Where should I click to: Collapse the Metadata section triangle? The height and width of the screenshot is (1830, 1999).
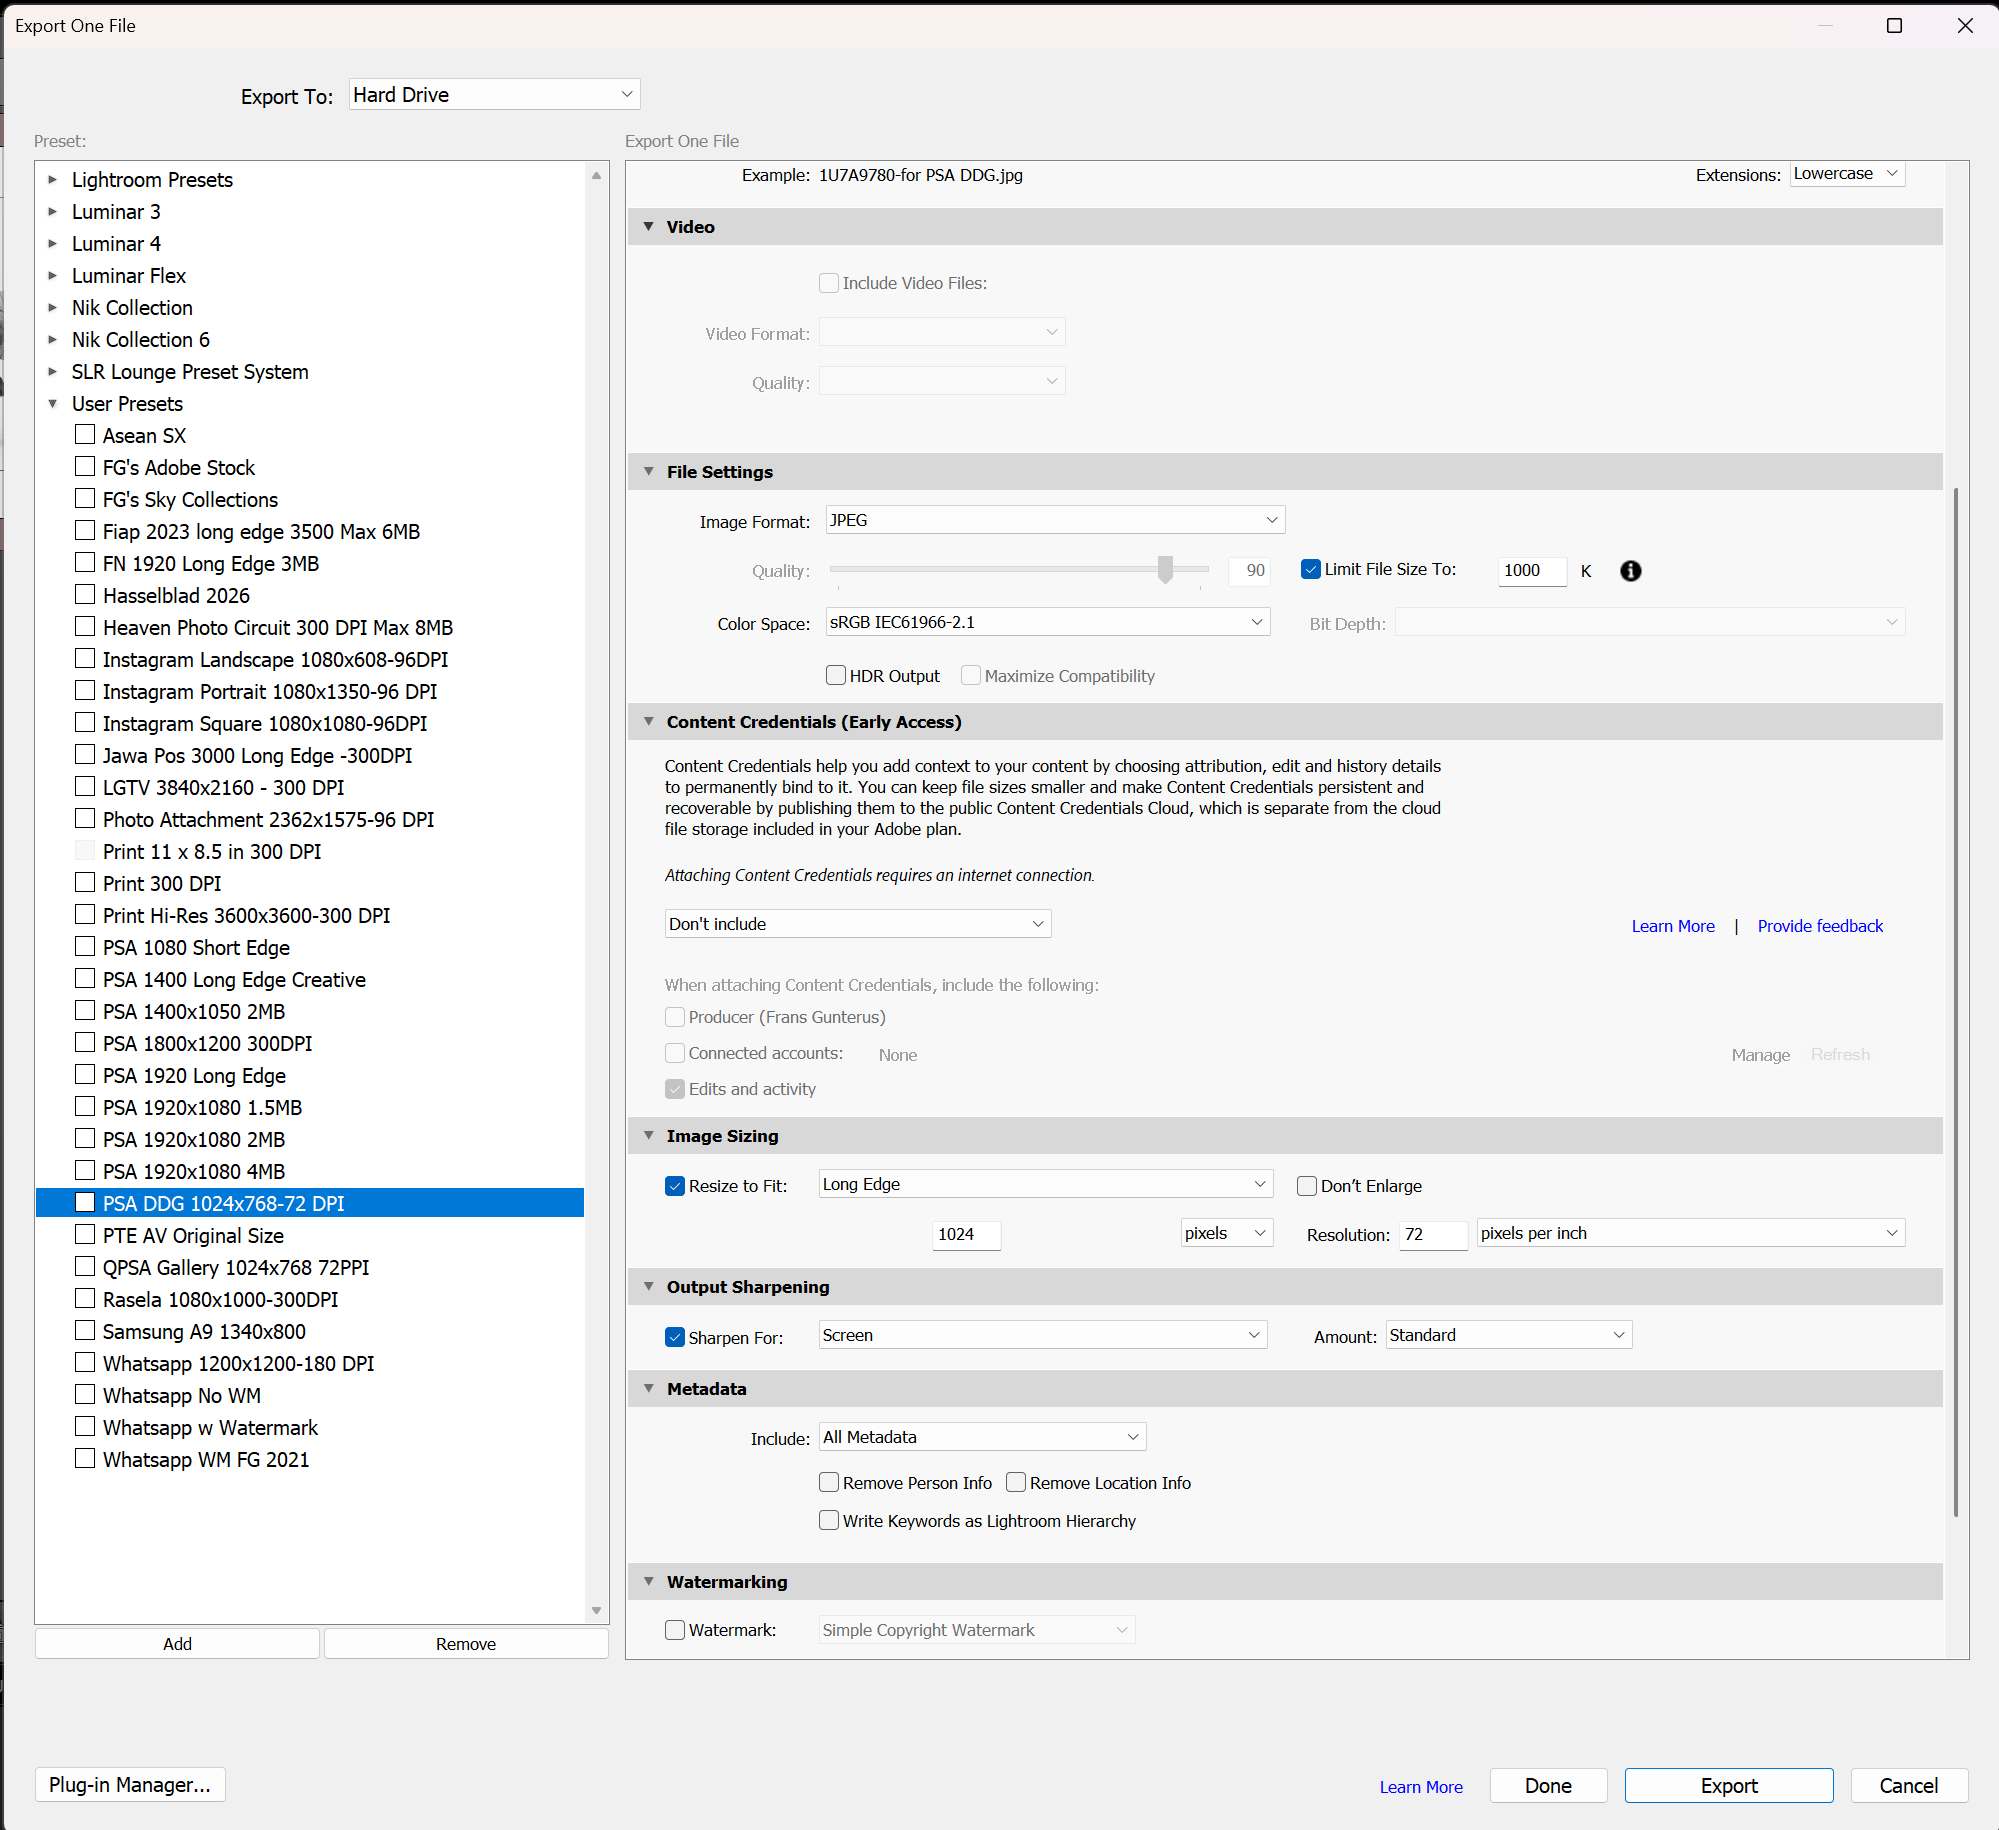point(649,1388)
